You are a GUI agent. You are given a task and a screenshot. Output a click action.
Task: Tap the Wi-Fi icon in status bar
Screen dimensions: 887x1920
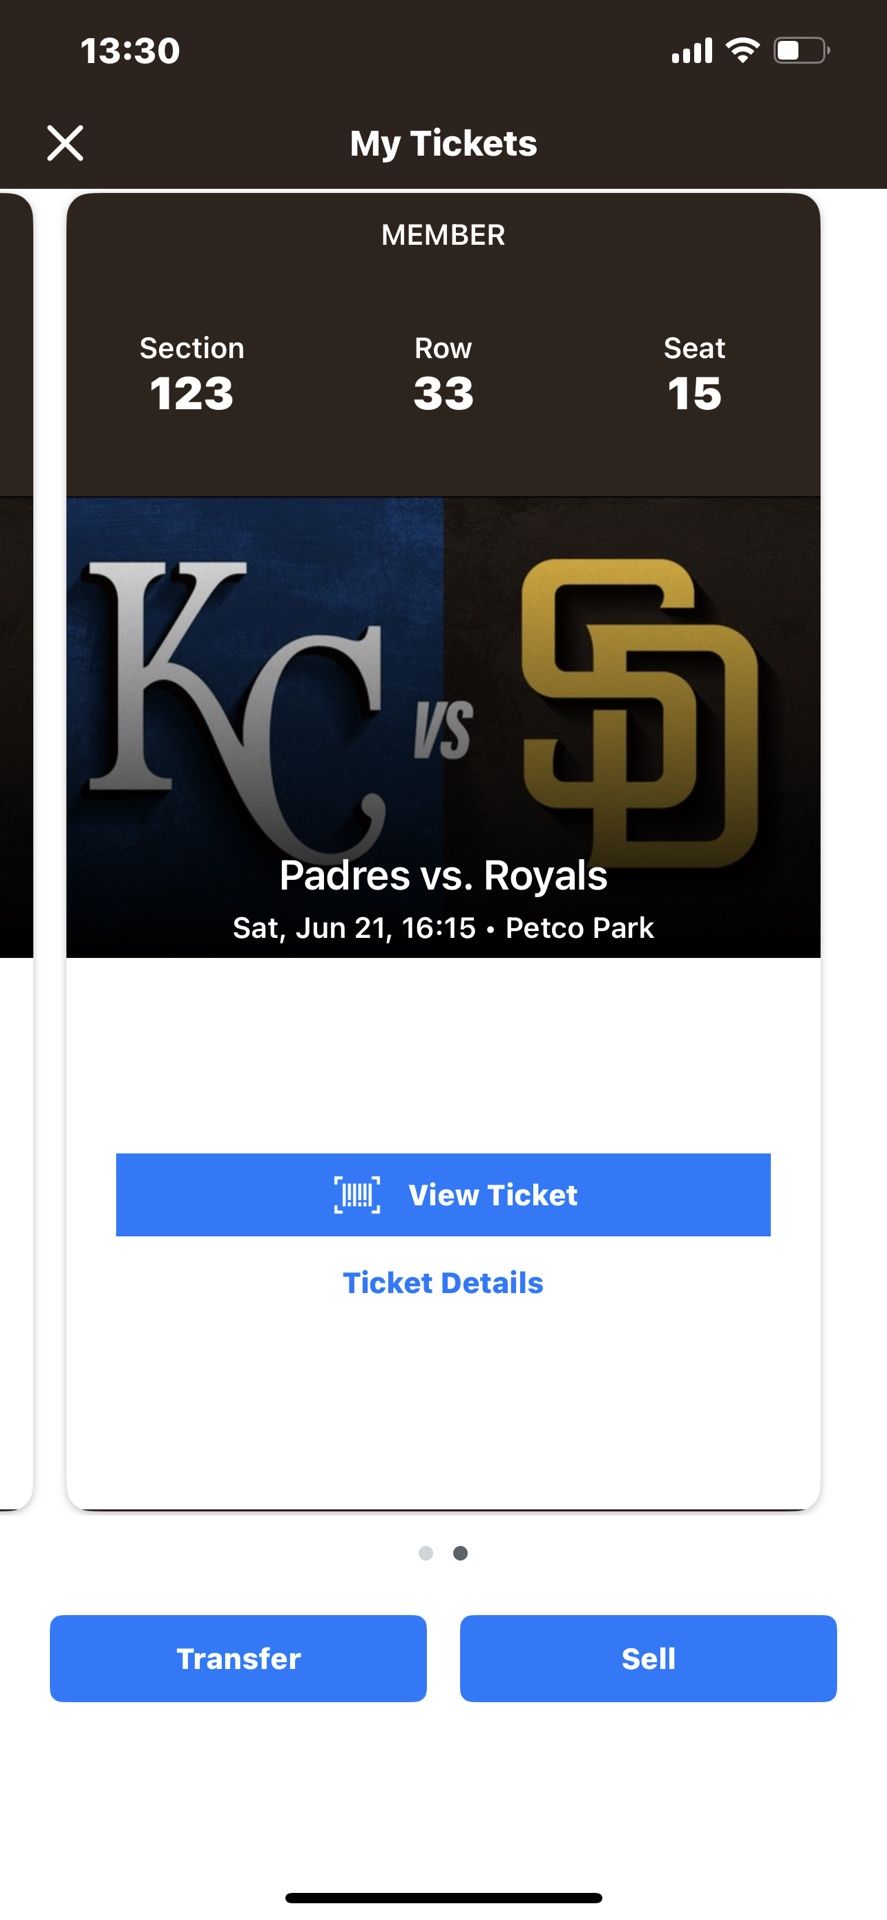[x=742, y=50]
